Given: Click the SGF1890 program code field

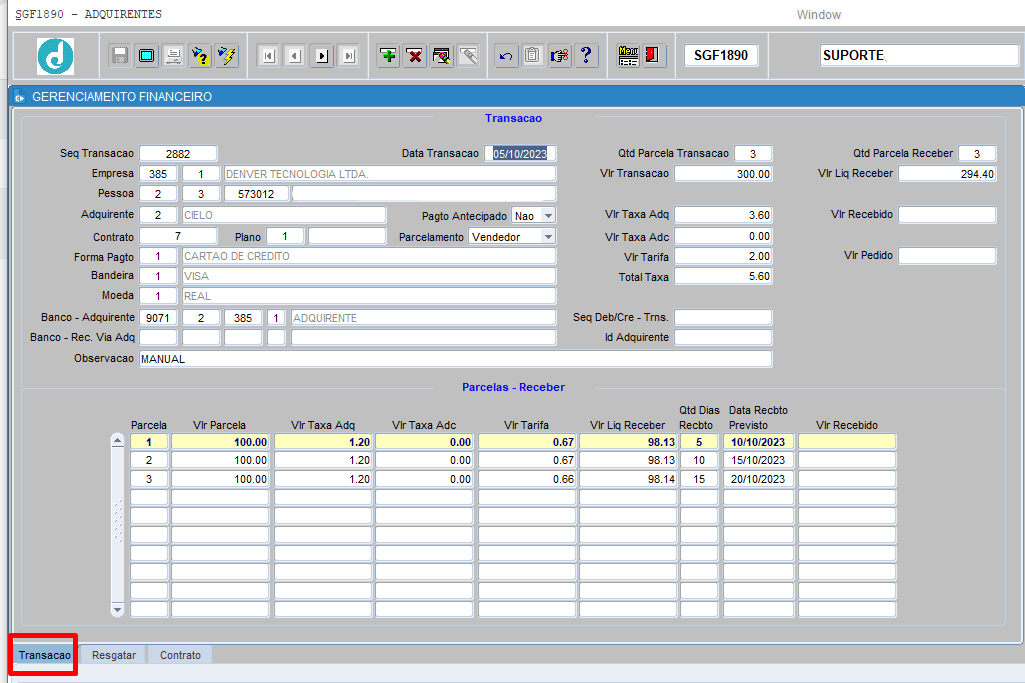Looking at the screenshot, I should point(721,56).
